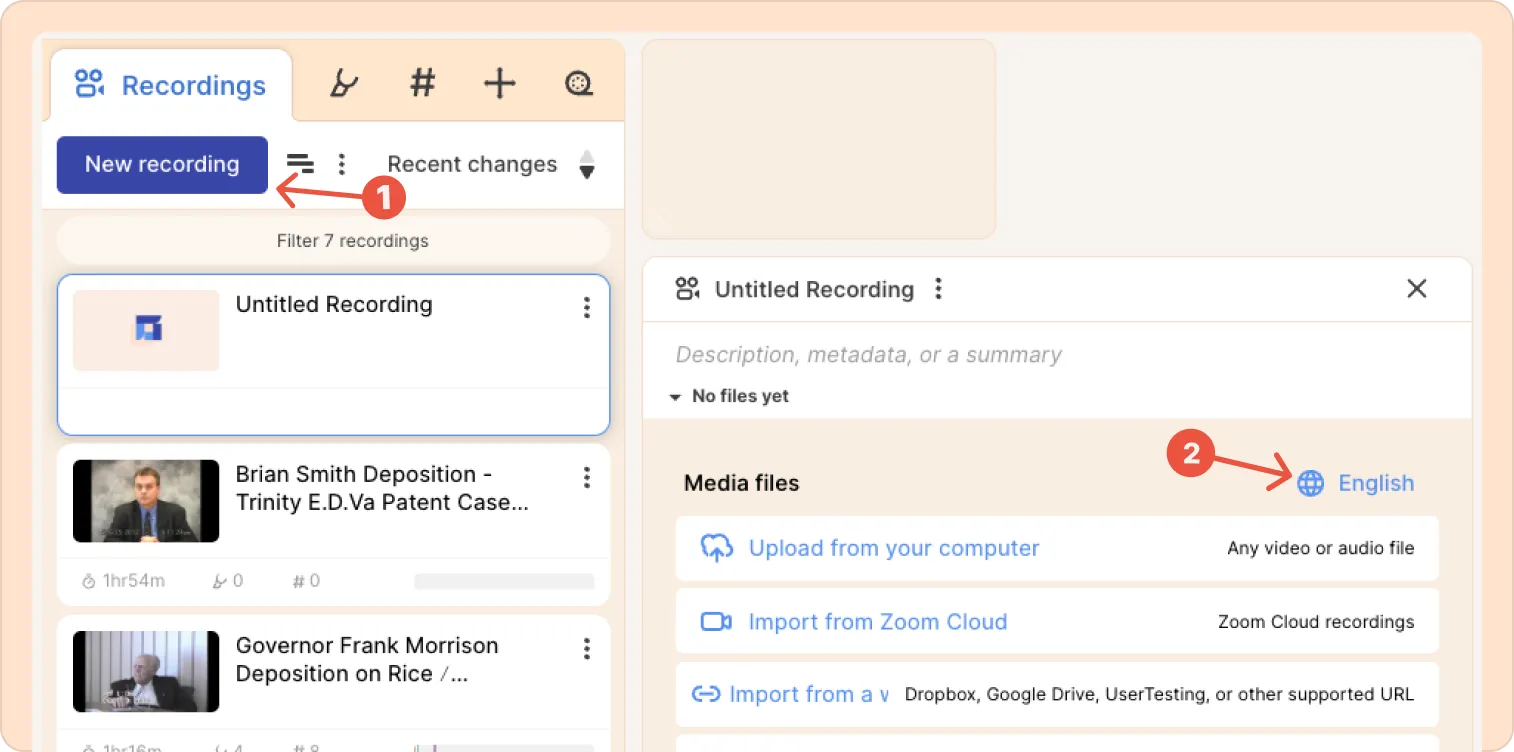1514x752 pixels.
Task: Open the Brian Smith Deposition options menu
Action: tap(587, 478)
